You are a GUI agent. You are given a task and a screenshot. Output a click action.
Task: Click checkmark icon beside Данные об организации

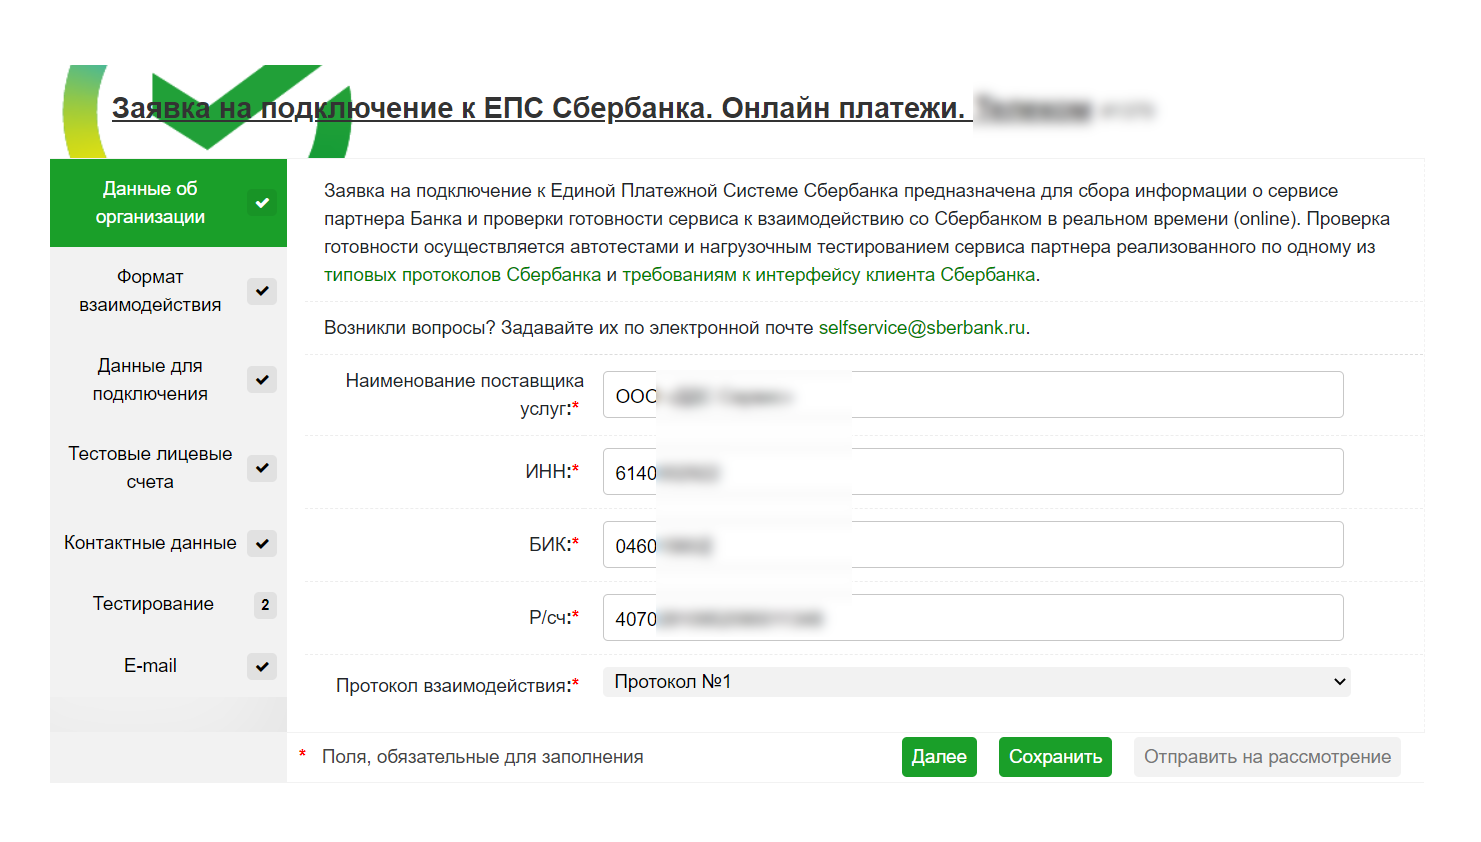[x=261, y=203]
